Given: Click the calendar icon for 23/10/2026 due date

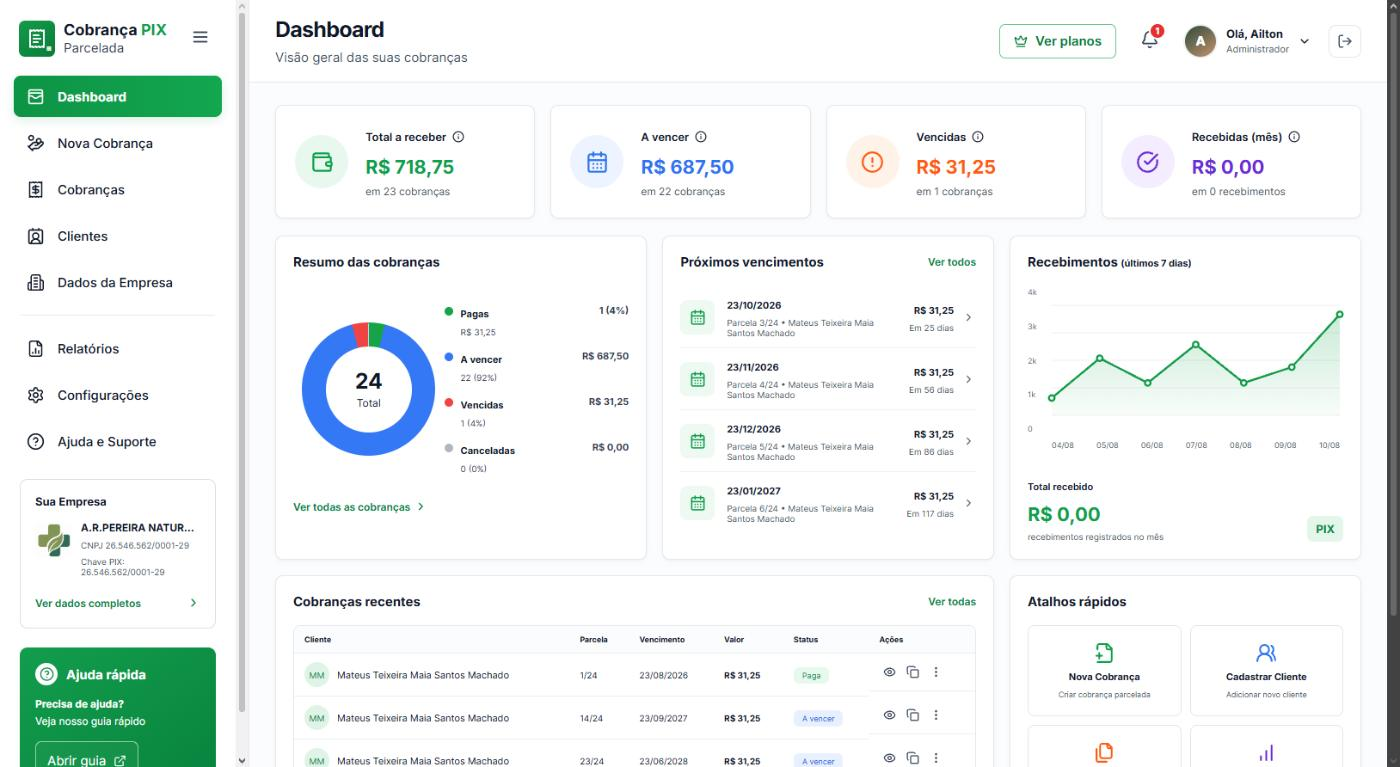Looking at the screenshot, I should [698, 318].
